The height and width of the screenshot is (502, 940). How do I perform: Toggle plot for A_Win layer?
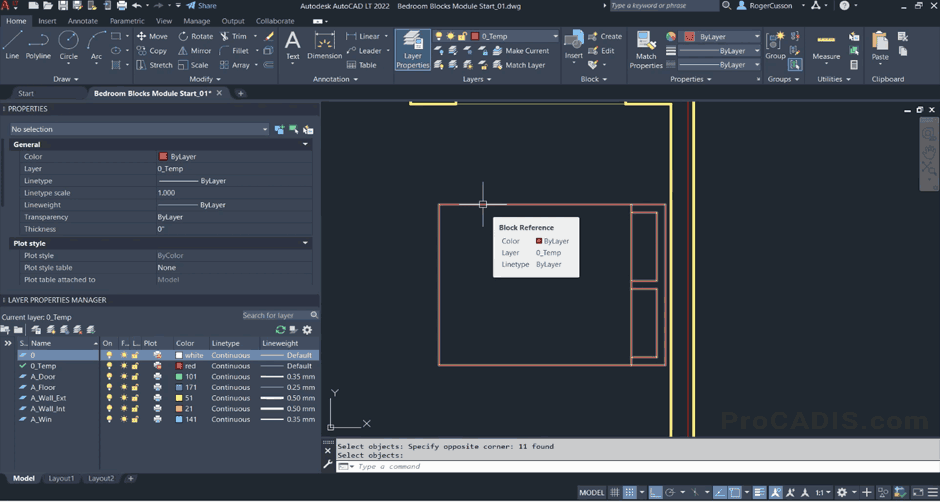pos(158,419)
